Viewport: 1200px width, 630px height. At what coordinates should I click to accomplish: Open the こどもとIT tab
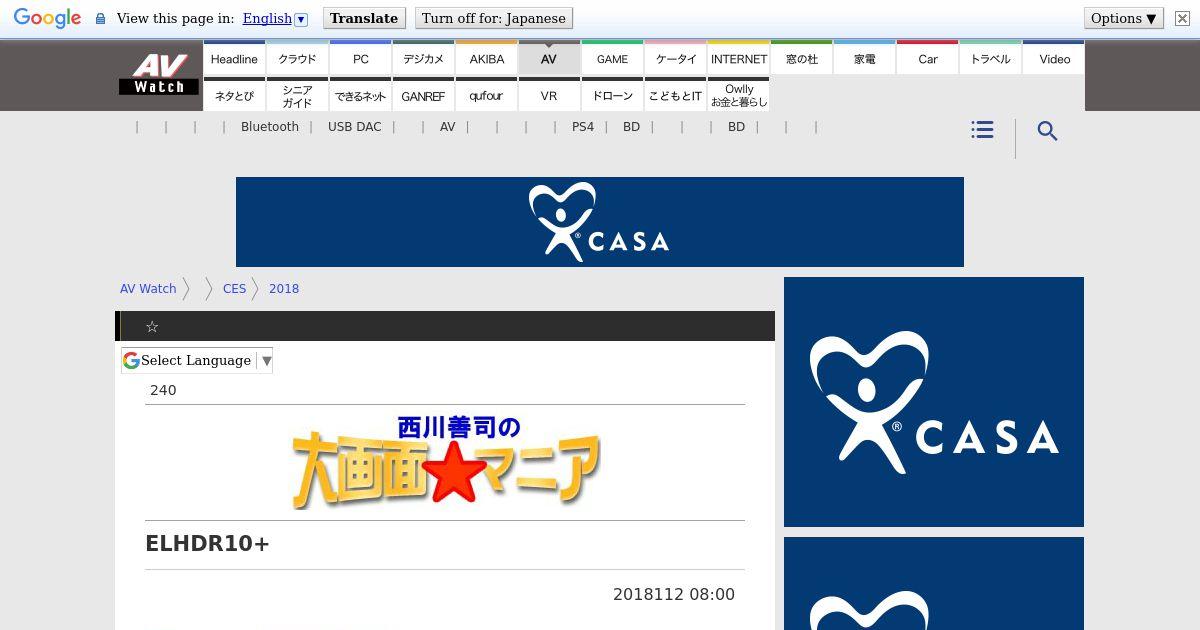pyautogui.click(x=675, y=95)
